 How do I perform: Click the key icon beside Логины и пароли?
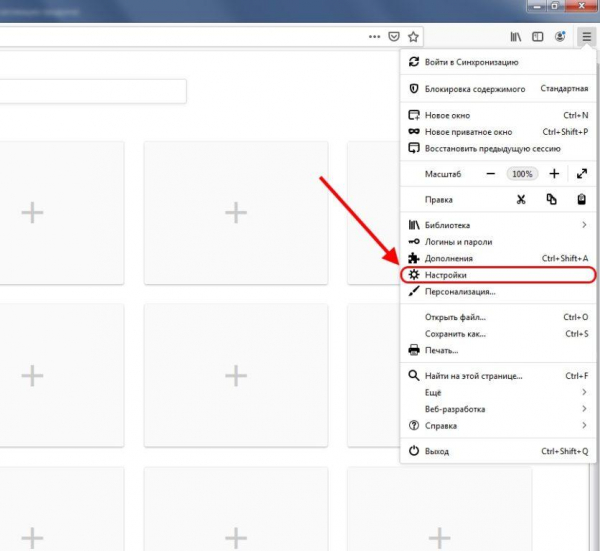(x=414, y=241)
